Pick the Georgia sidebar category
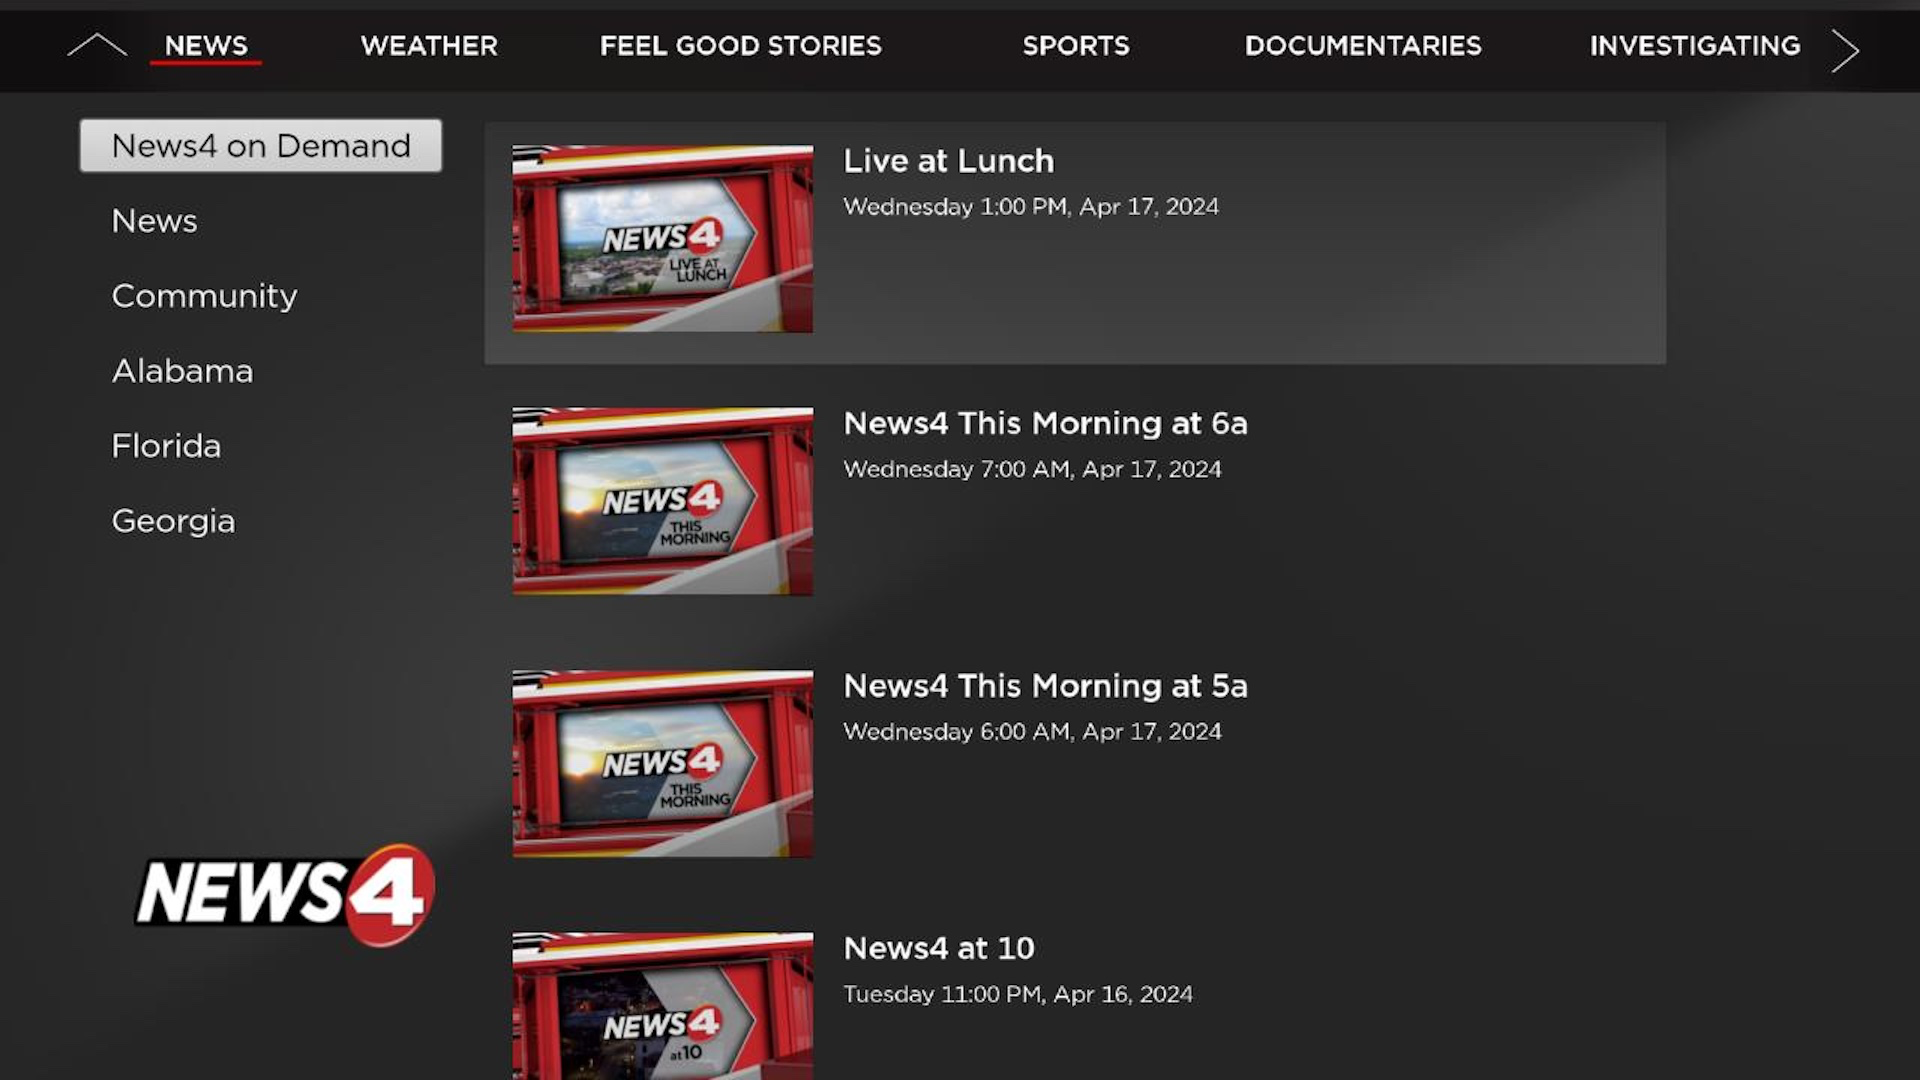1920x1080 pixels. click(x=173, y=521)
